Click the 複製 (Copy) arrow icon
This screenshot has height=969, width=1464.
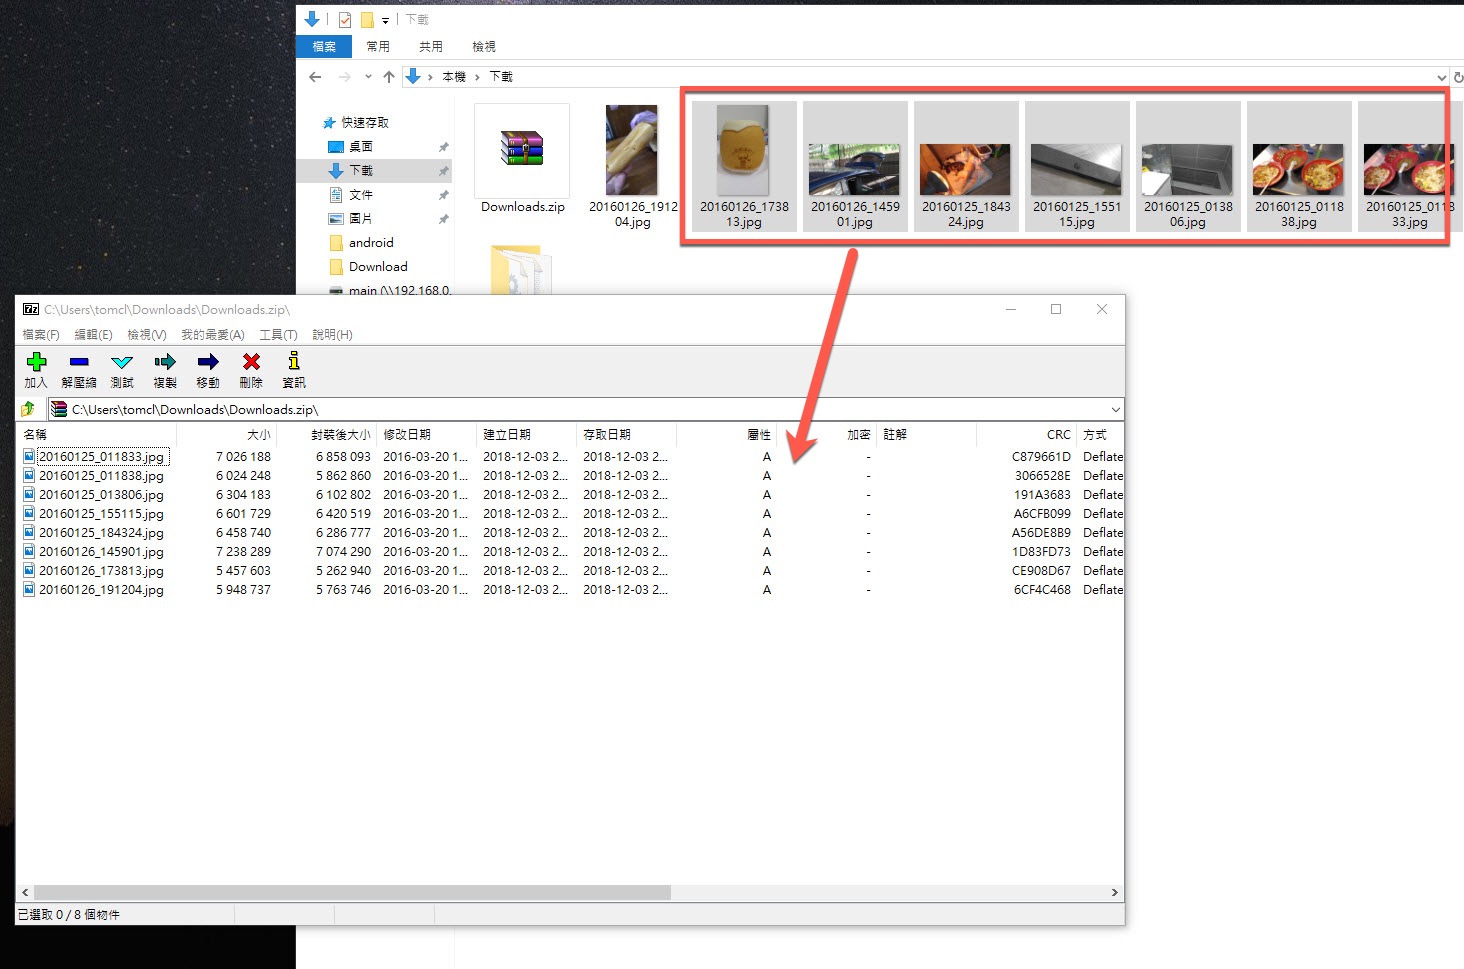[x=165, y=362]
